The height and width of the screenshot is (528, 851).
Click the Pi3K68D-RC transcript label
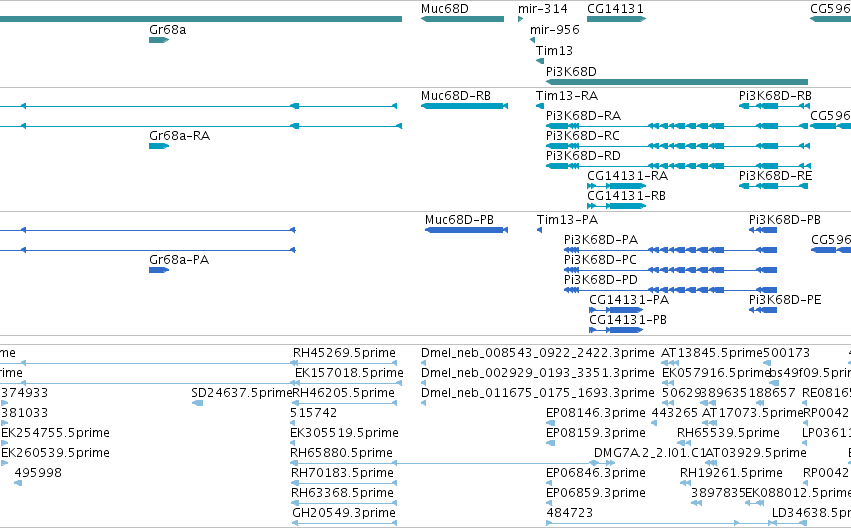click(x=583, y=136)
